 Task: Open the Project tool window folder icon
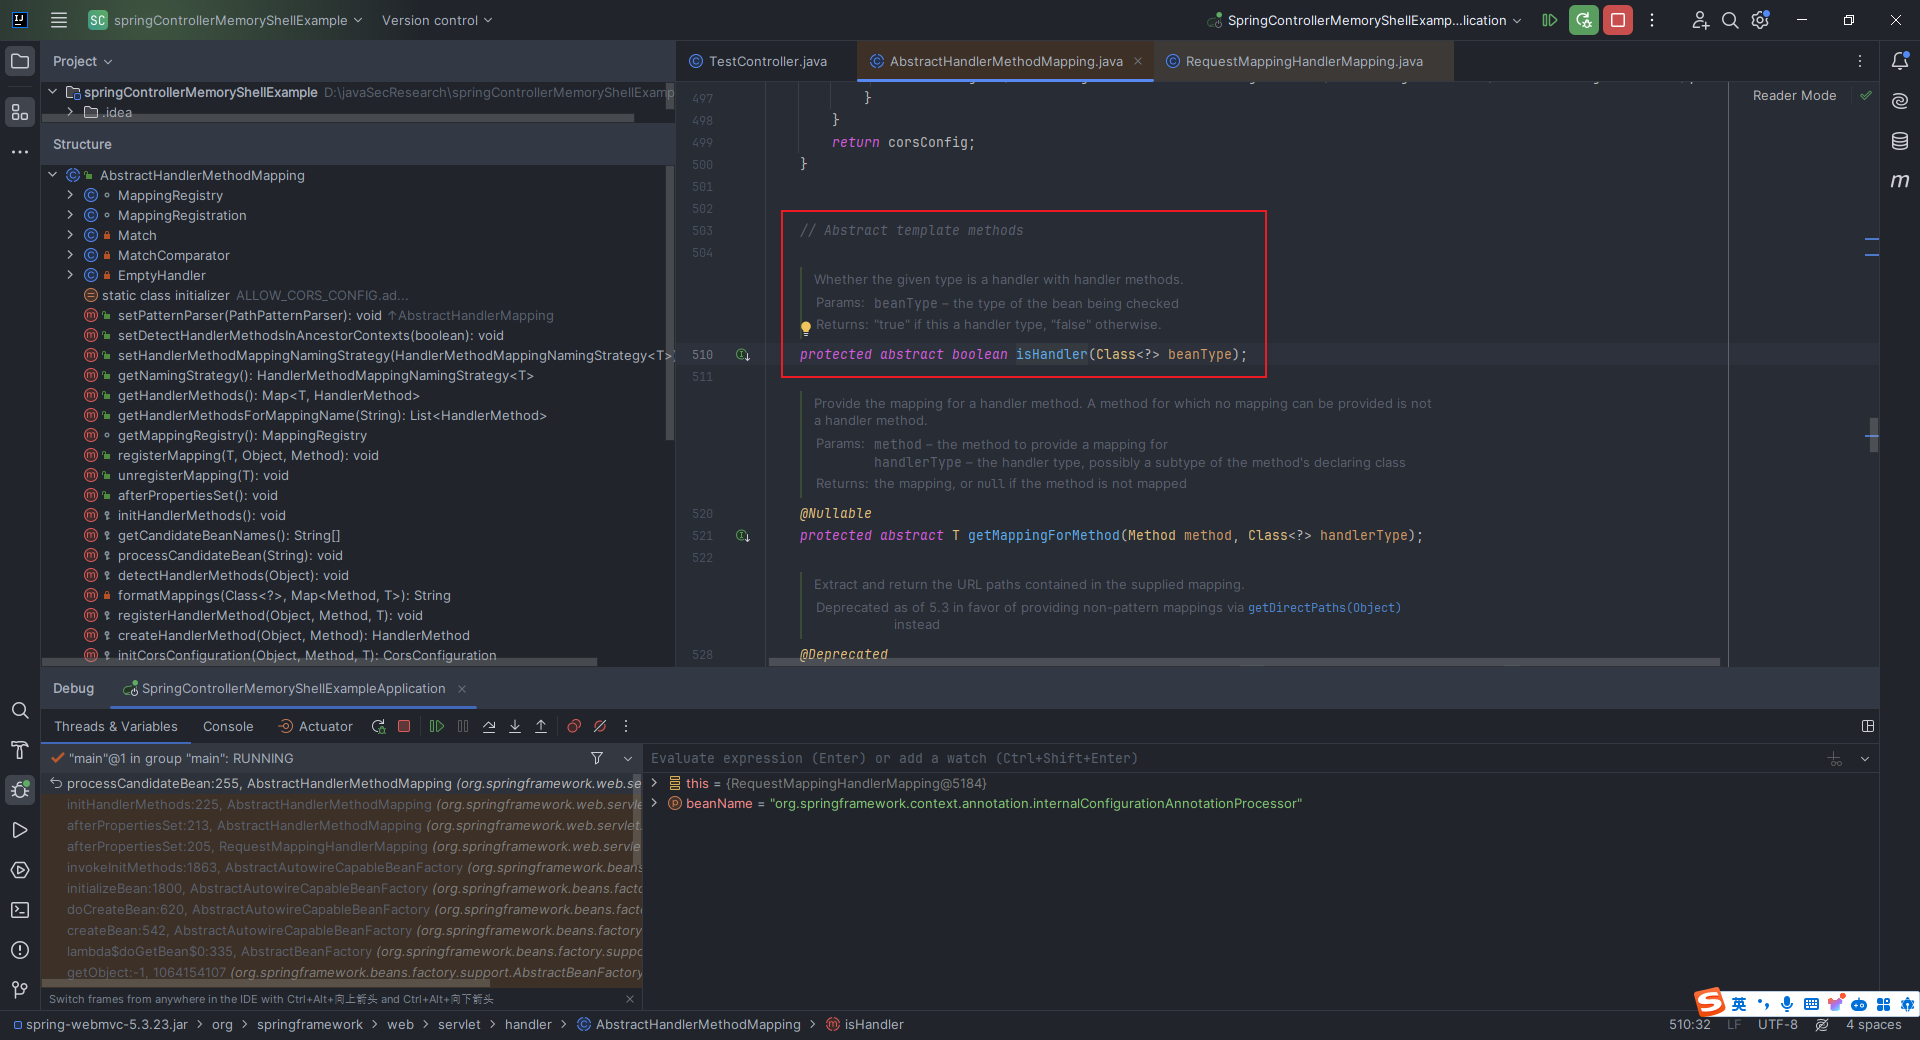pyautogui.click(x=20, y=61)
